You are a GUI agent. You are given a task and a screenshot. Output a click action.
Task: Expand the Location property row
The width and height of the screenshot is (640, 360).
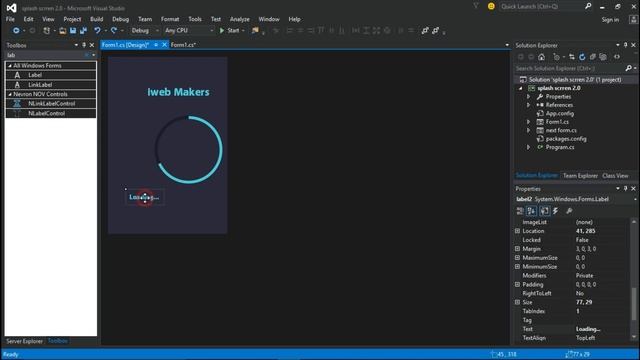tap(518, 231)
